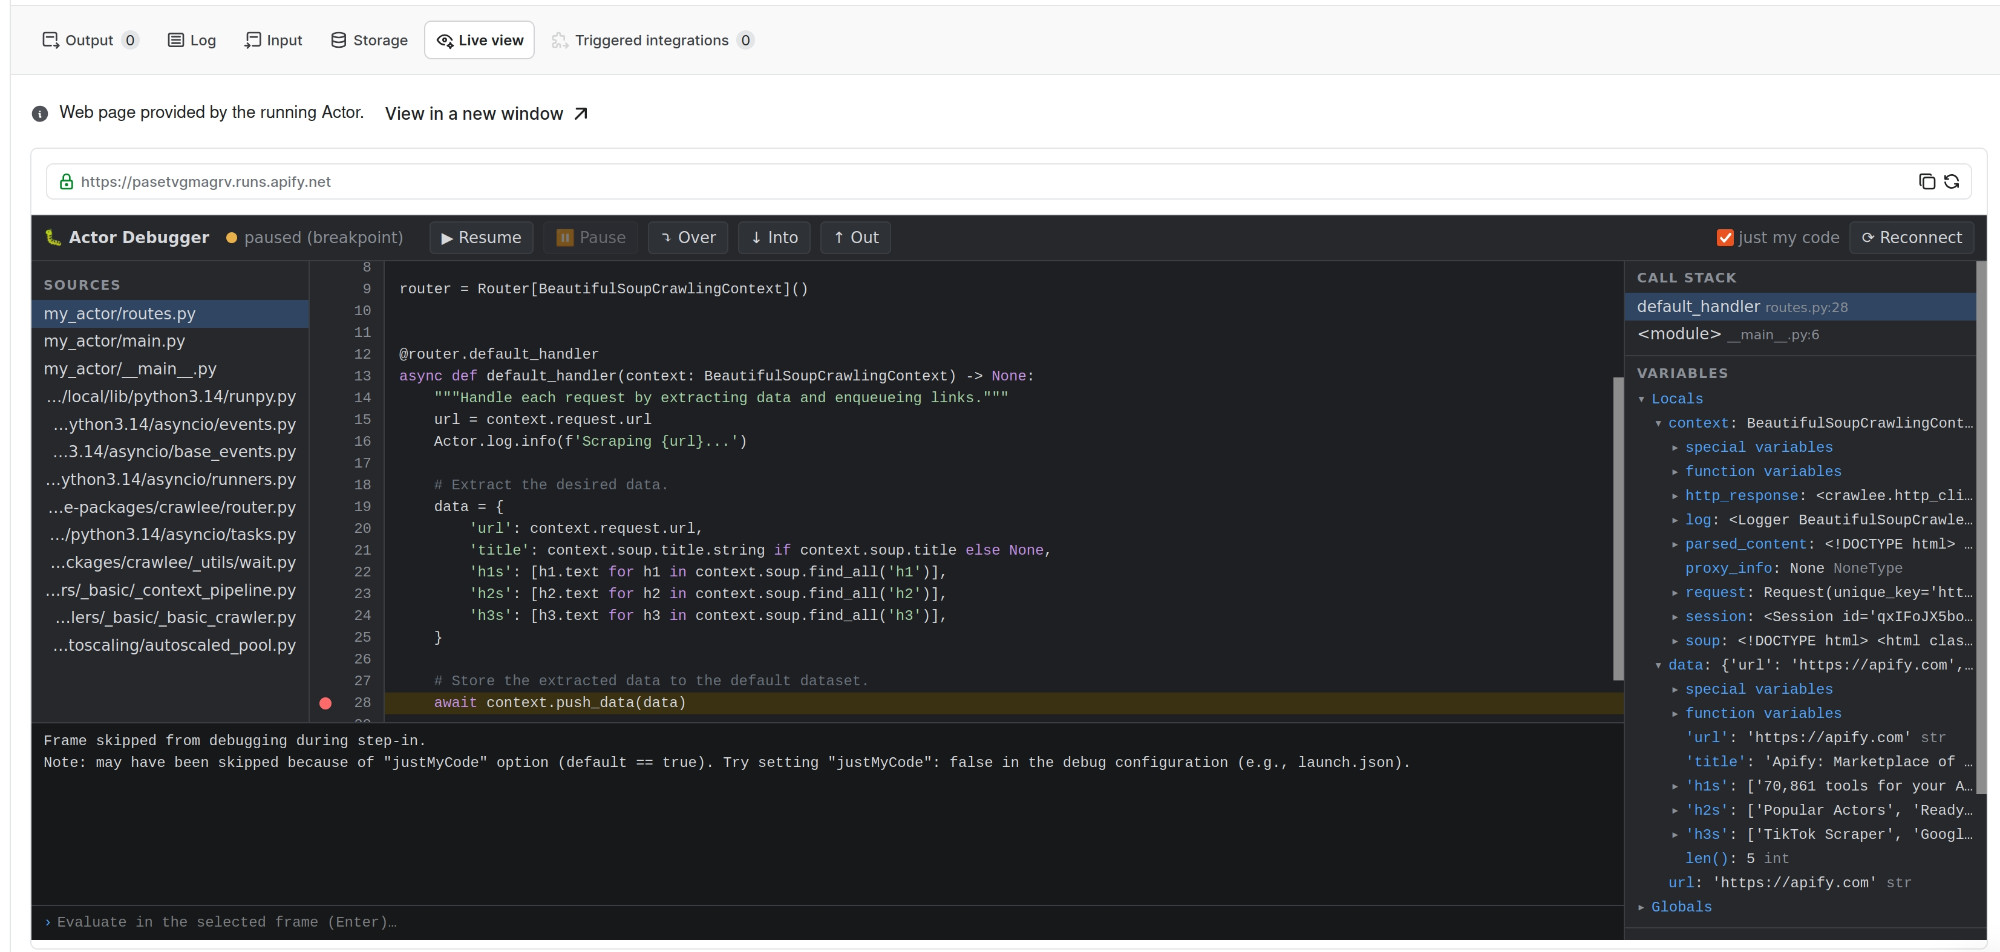The width and height of the screenshot is (2000, 952).
Task: Click line number 15 in the gutter
Action: [362, 420]
